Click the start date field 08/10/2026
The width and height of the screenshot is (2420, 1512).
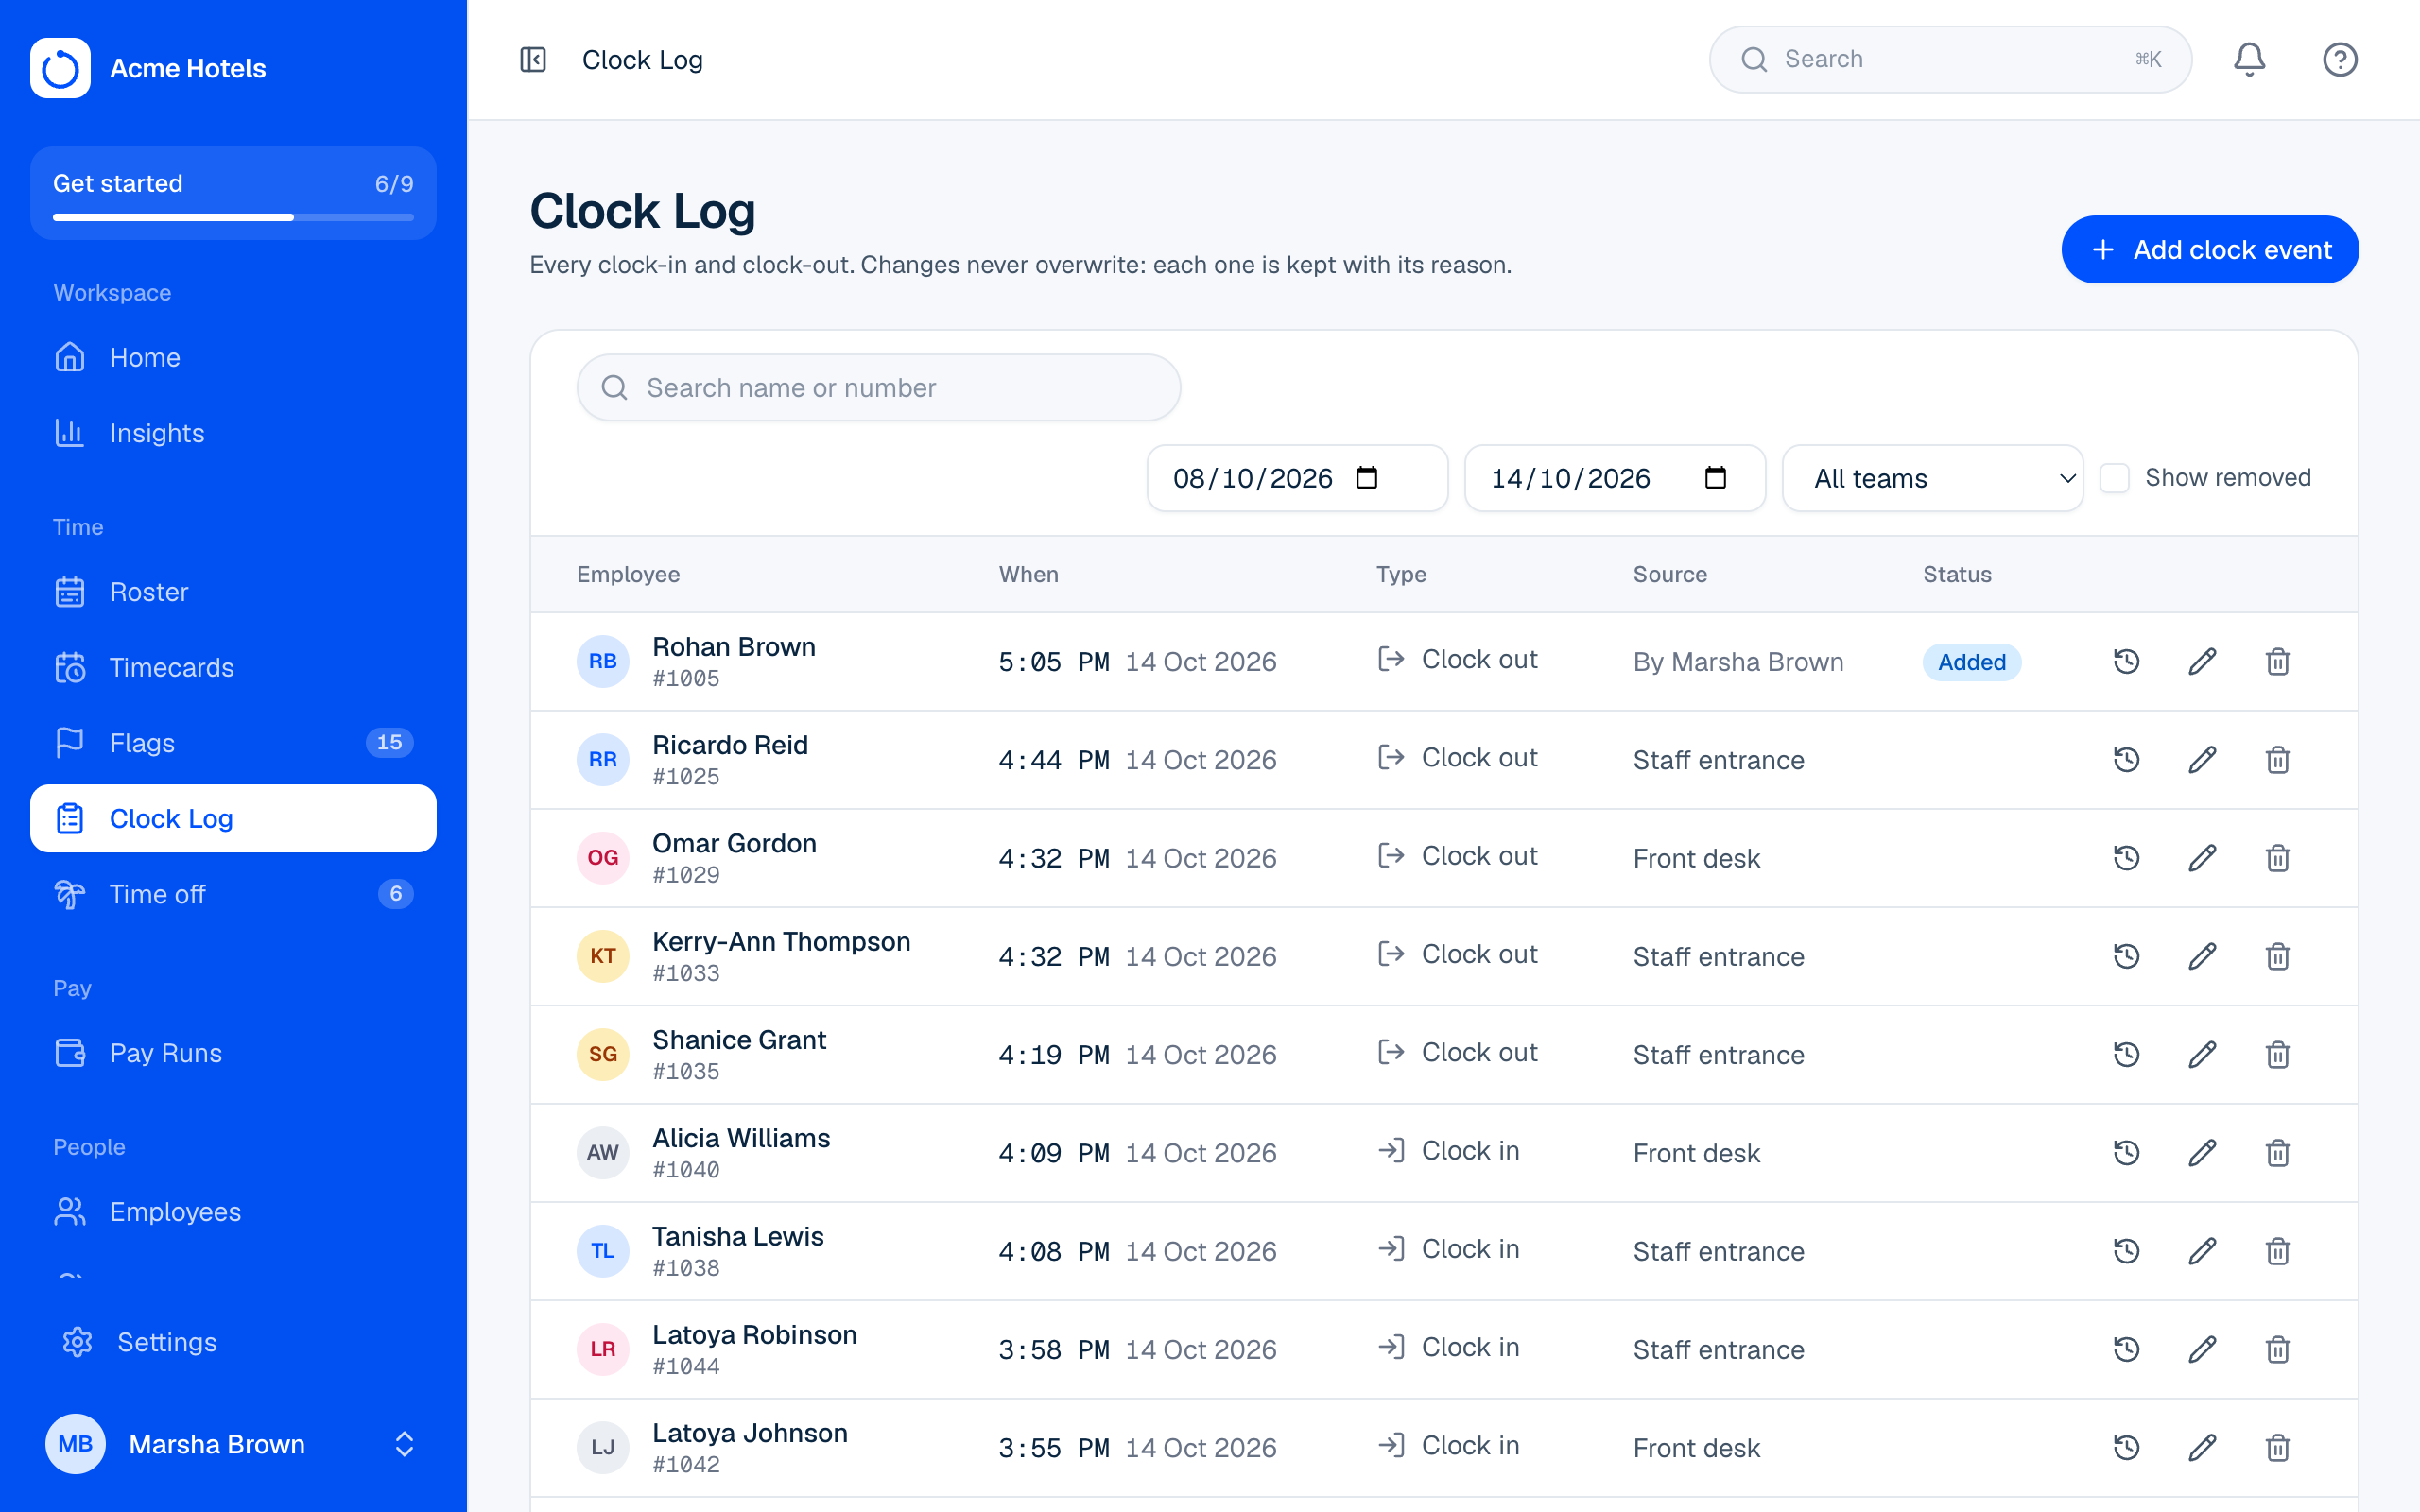(x=1297, y=478)
